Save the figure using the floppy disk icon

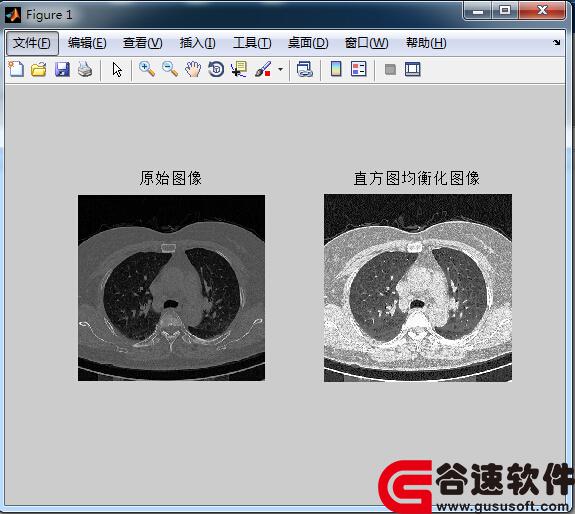62,69
